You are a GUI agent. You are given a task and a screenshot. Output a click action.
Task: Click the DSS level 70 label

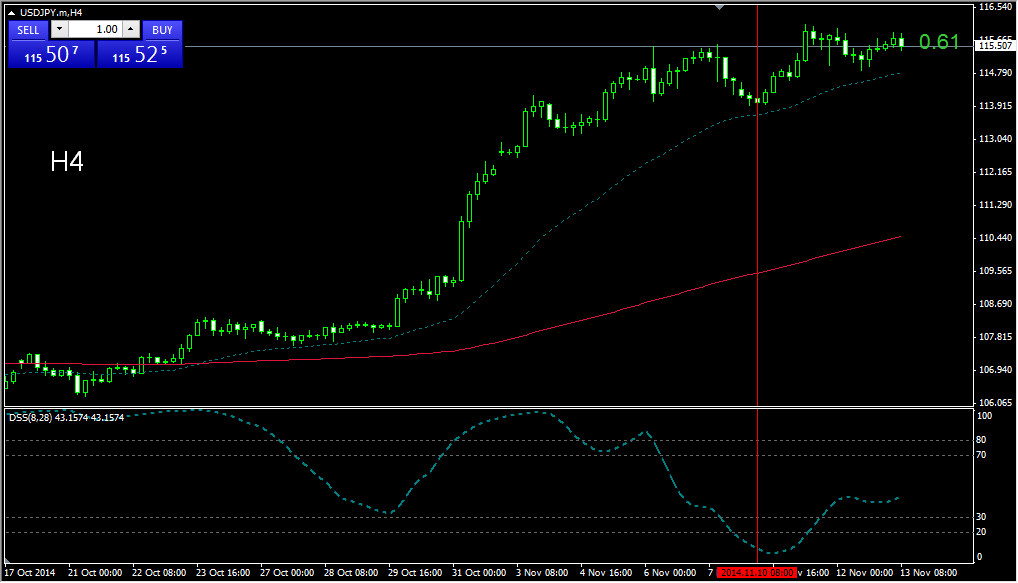pos(981,454)
